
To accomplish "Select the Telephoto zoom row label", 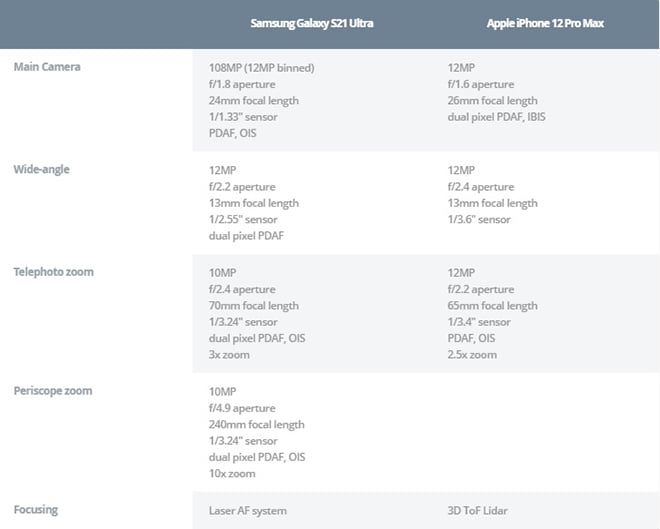I will [53, 272].
